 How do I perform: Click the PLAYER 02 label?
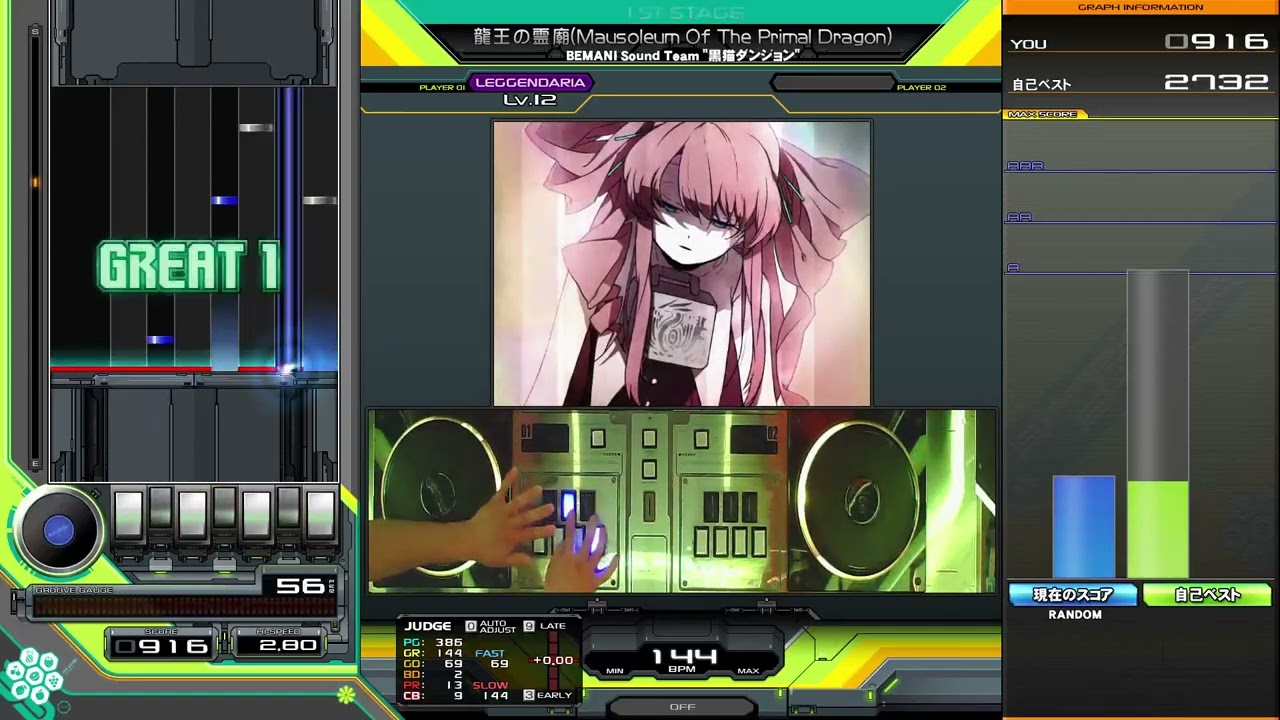point(921,88)
